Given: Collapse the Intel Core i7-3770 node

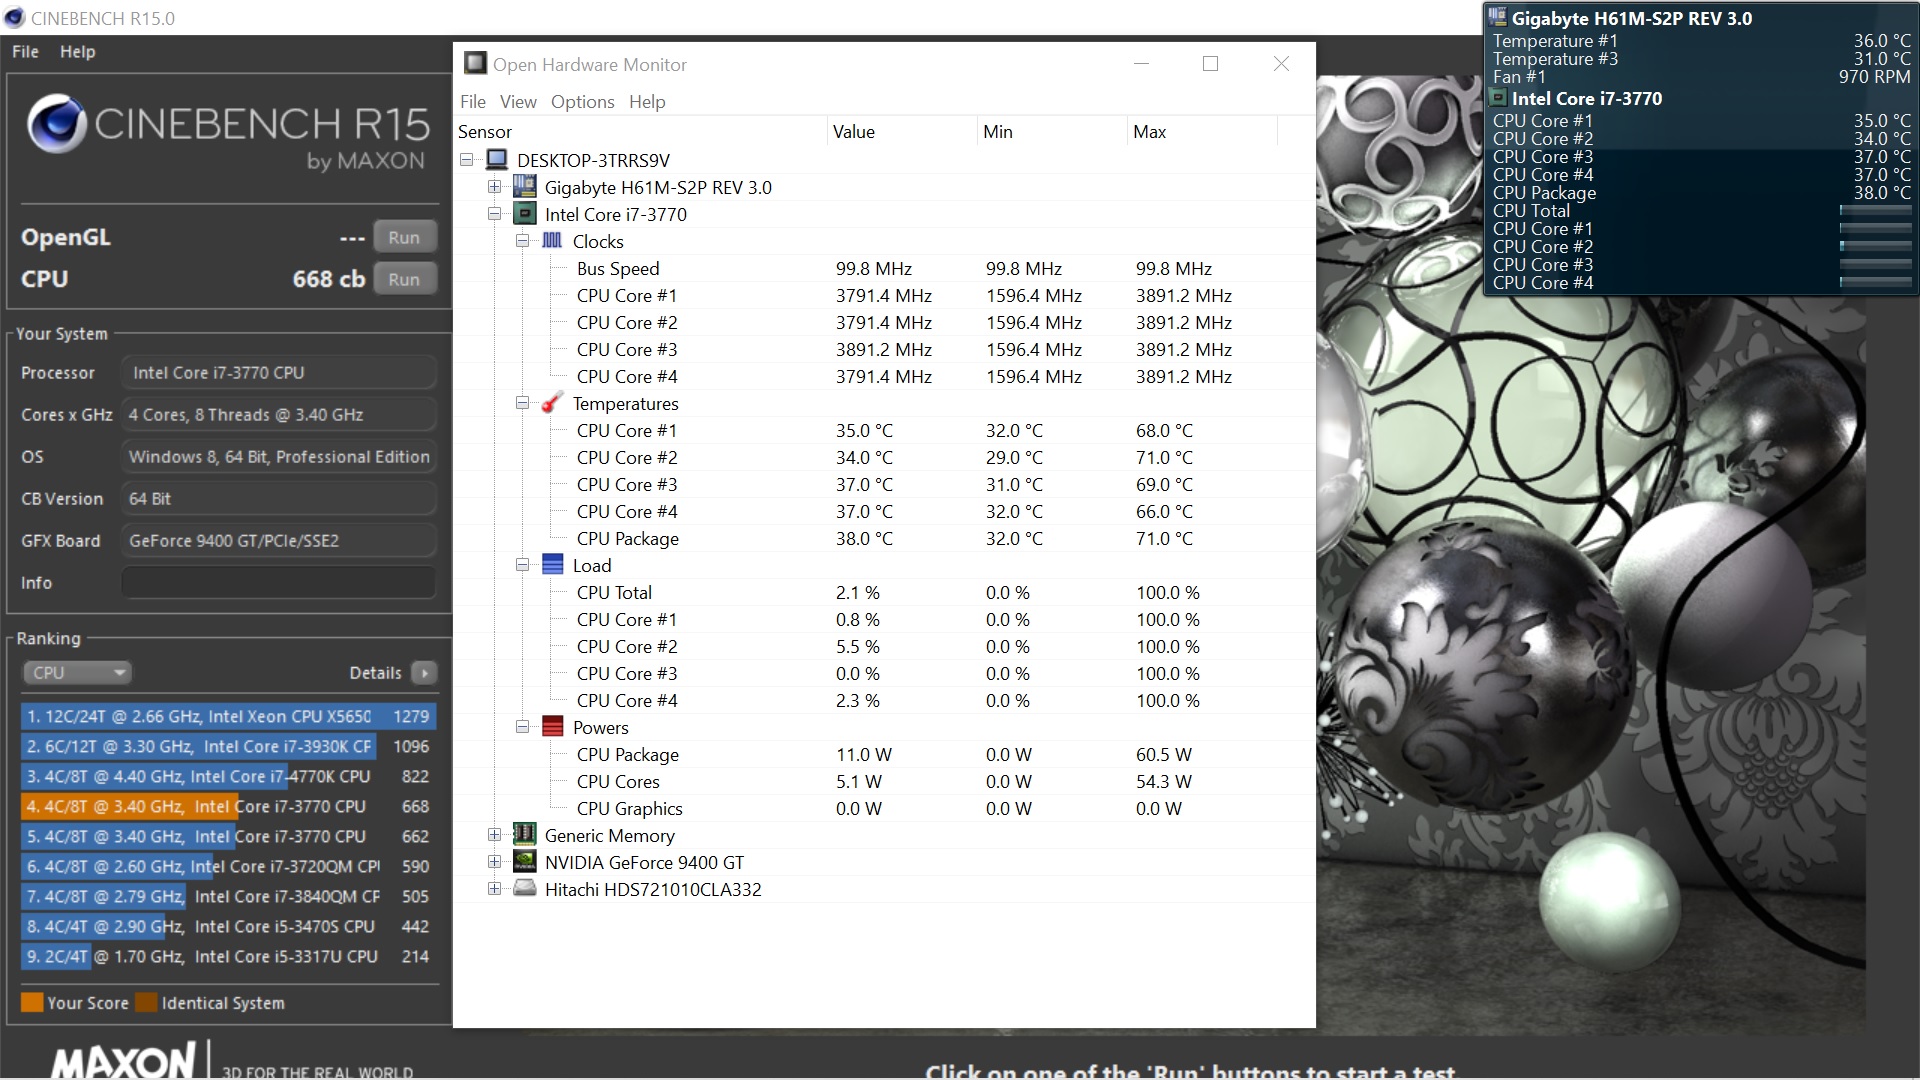Looking at the screenshot, I should (x=494, y=214).
